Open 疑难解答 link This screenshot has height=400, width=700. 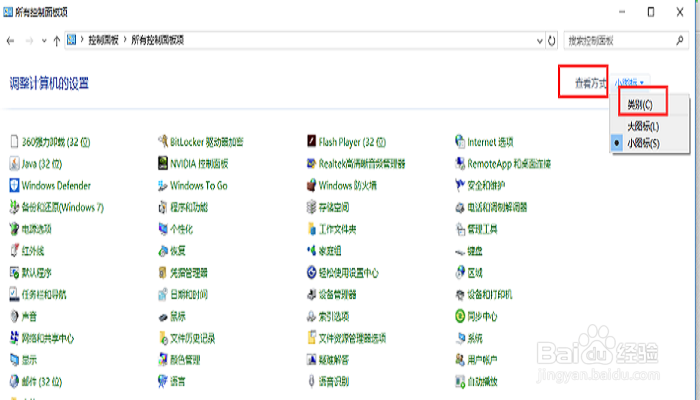333,360
